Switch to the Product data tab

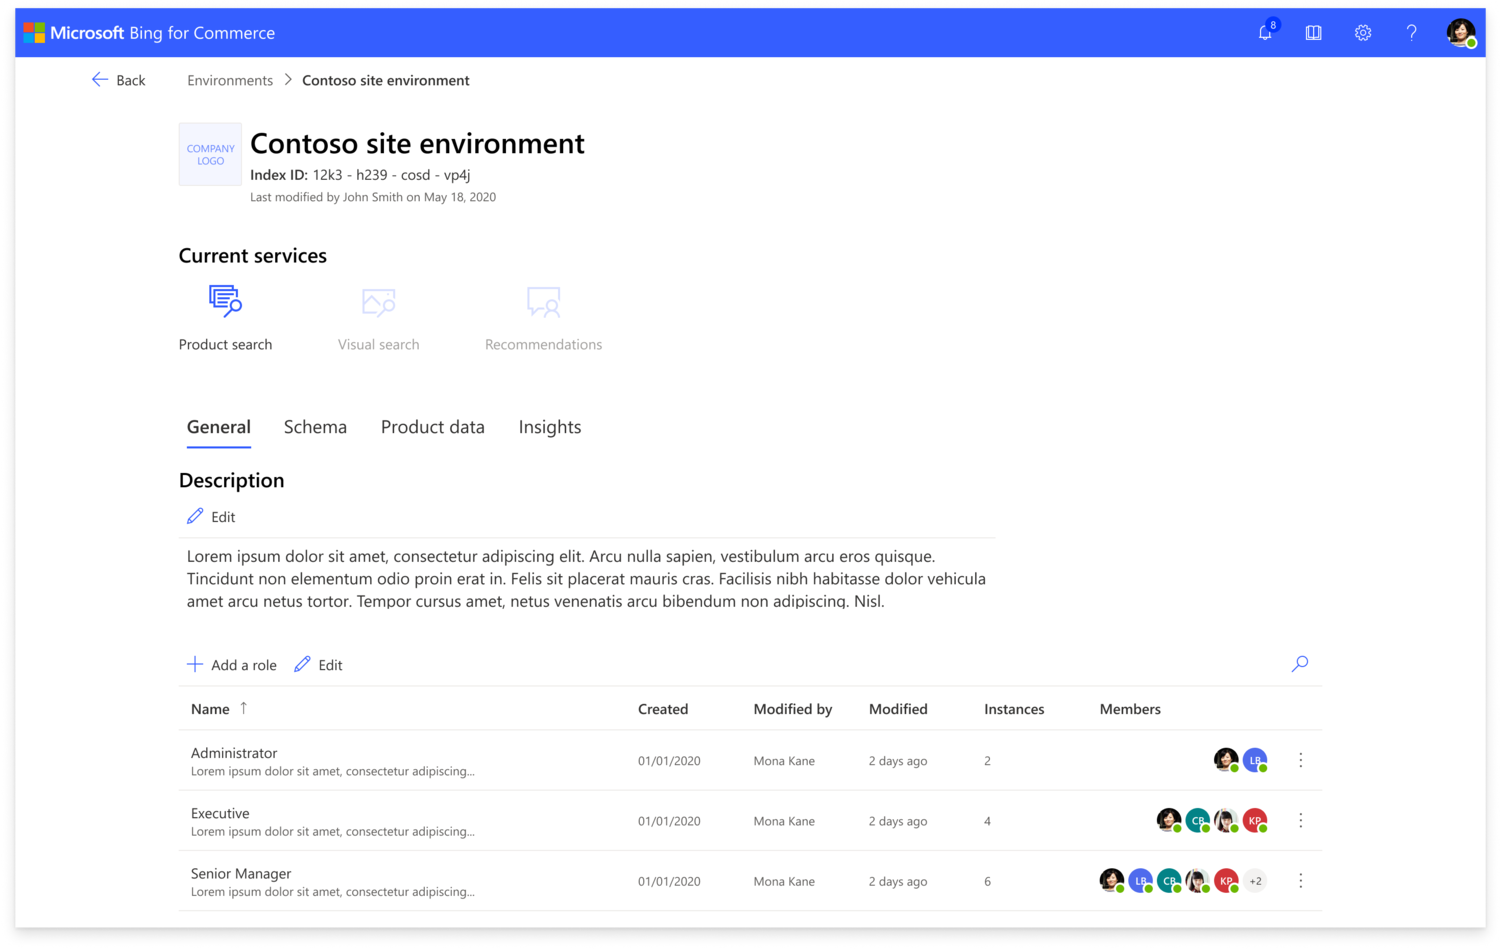click(x=432, y=427)
